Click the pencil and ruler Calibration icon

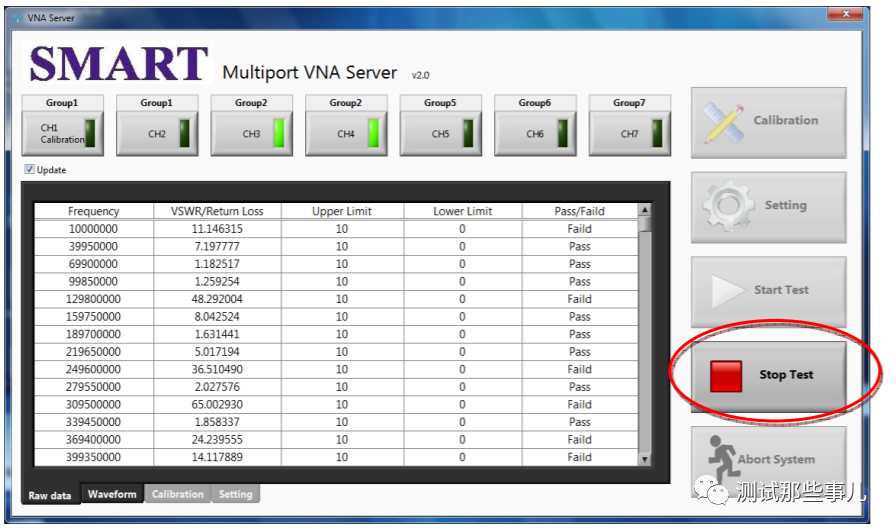coord(723,122)
